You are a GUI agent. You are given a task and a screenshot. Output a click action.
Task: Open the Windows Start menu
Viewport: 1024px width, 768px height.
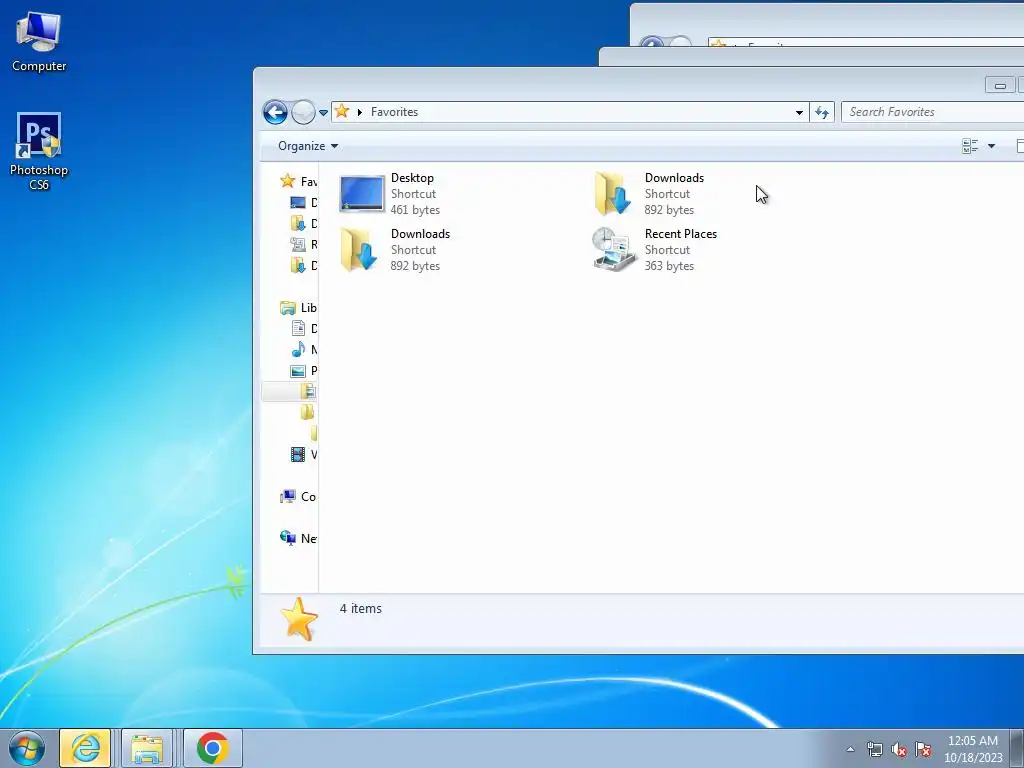coord(27,748)
